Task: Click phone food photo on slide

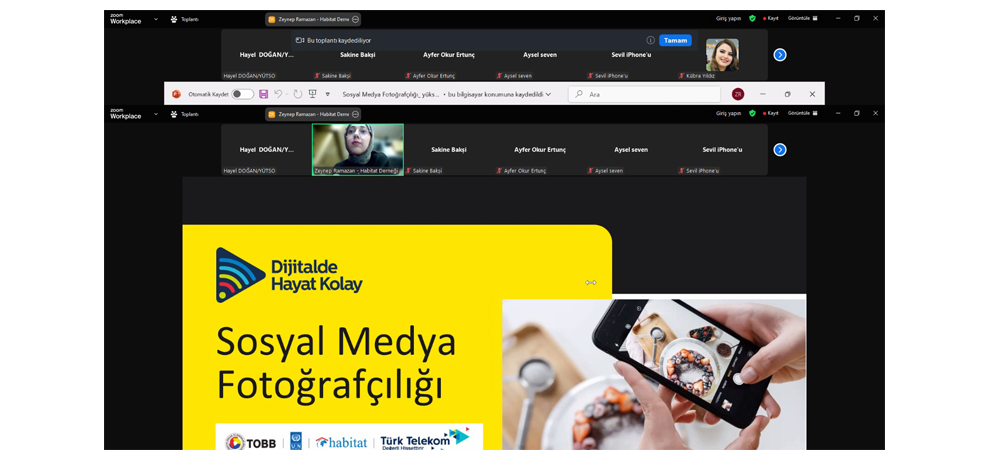Action: [x=654, y=375]
